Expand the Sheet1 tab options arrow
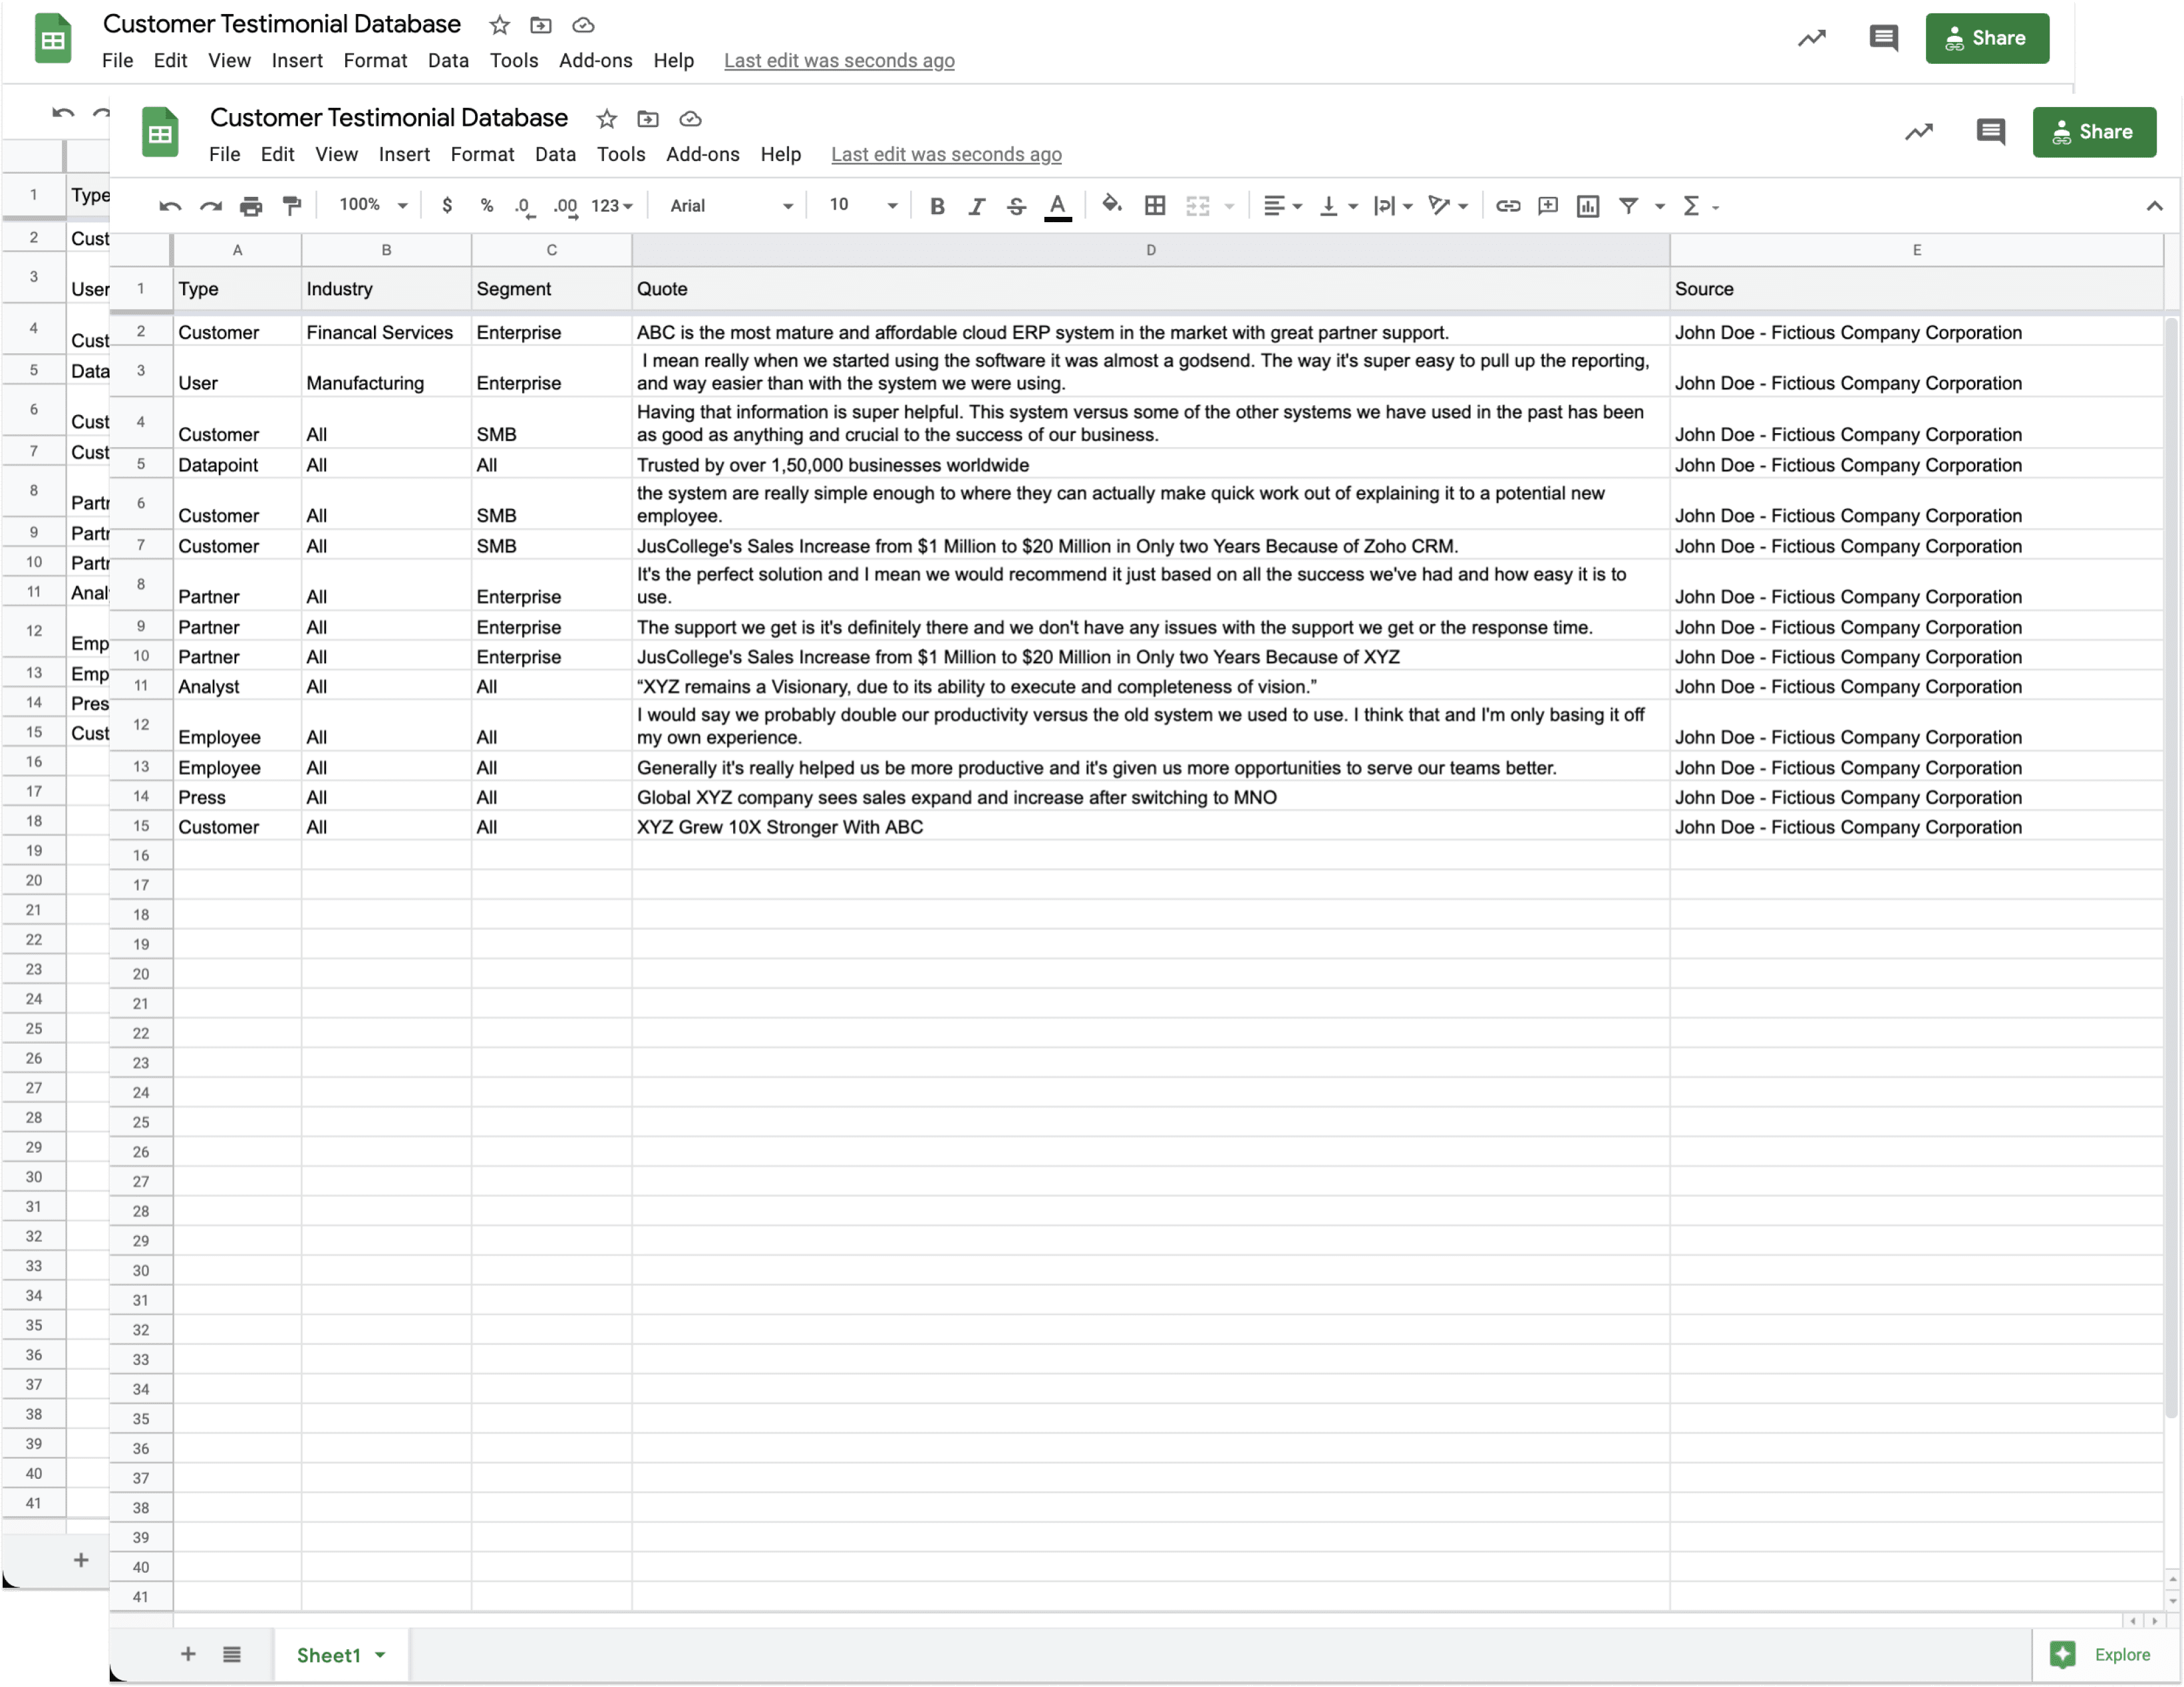Image resolution: width=2184 pixels, height=1687 pixels. point(380,1655)
